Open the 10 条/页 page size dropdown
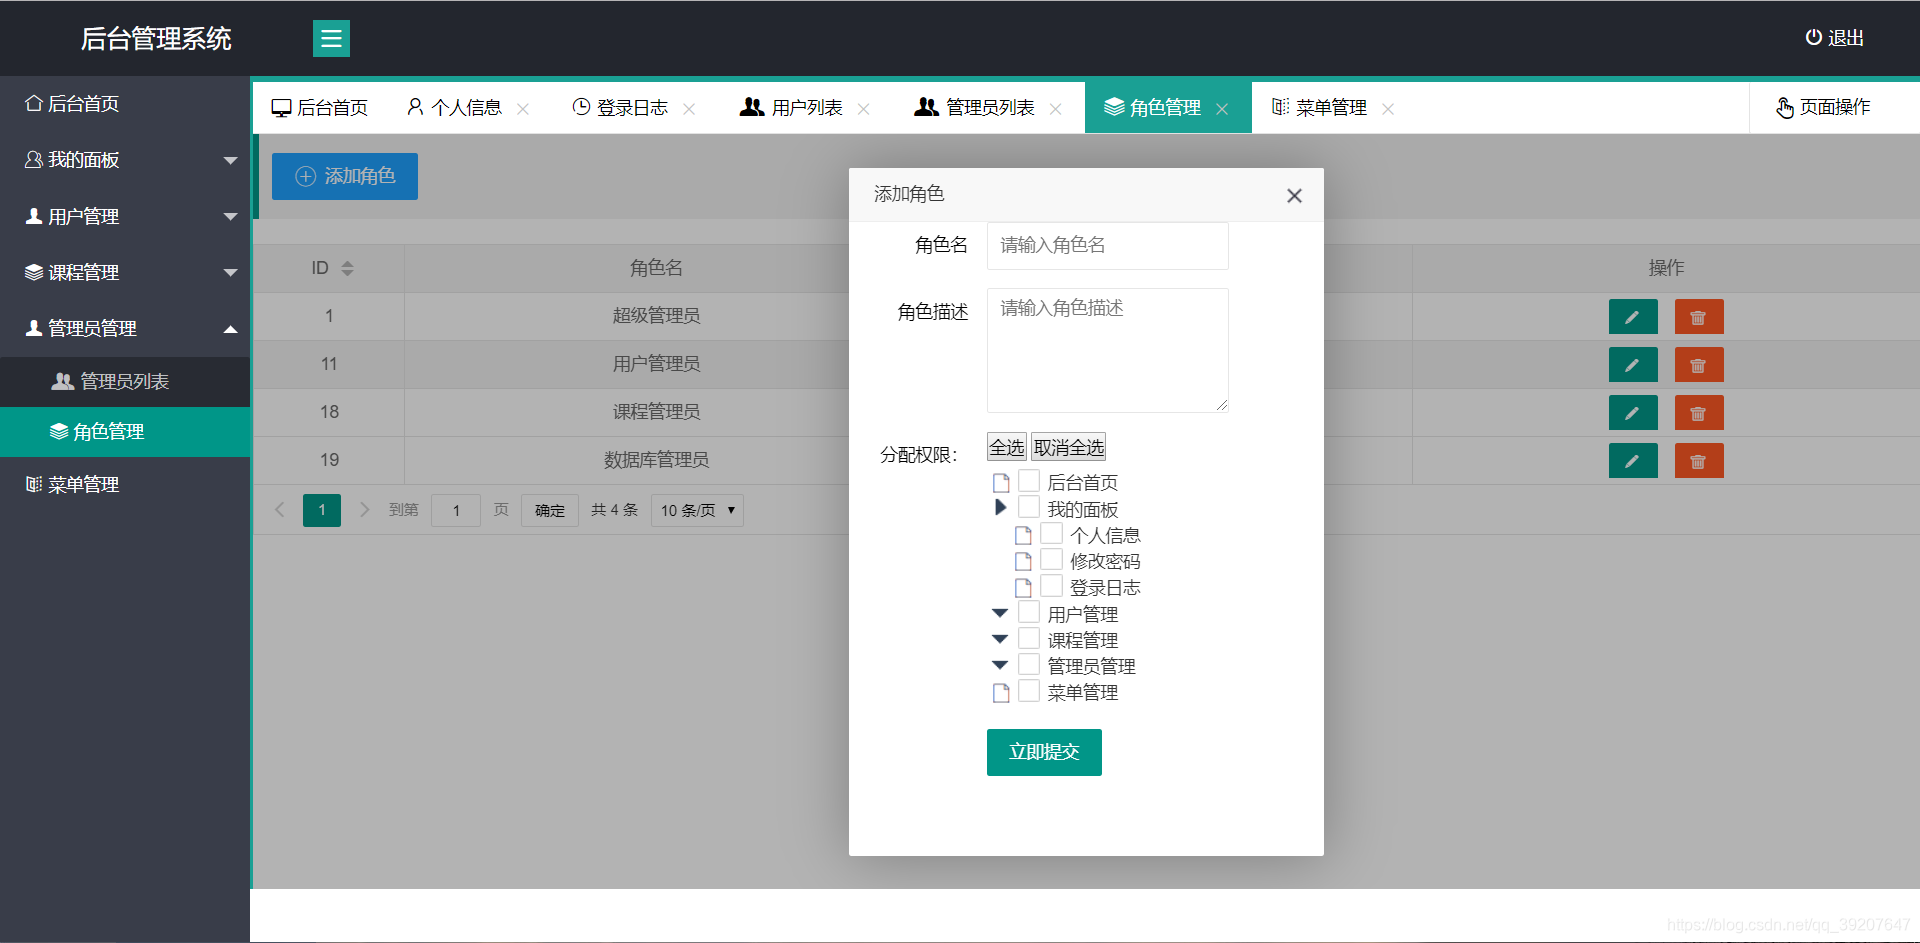1920x943 pixels. [697, 510]
